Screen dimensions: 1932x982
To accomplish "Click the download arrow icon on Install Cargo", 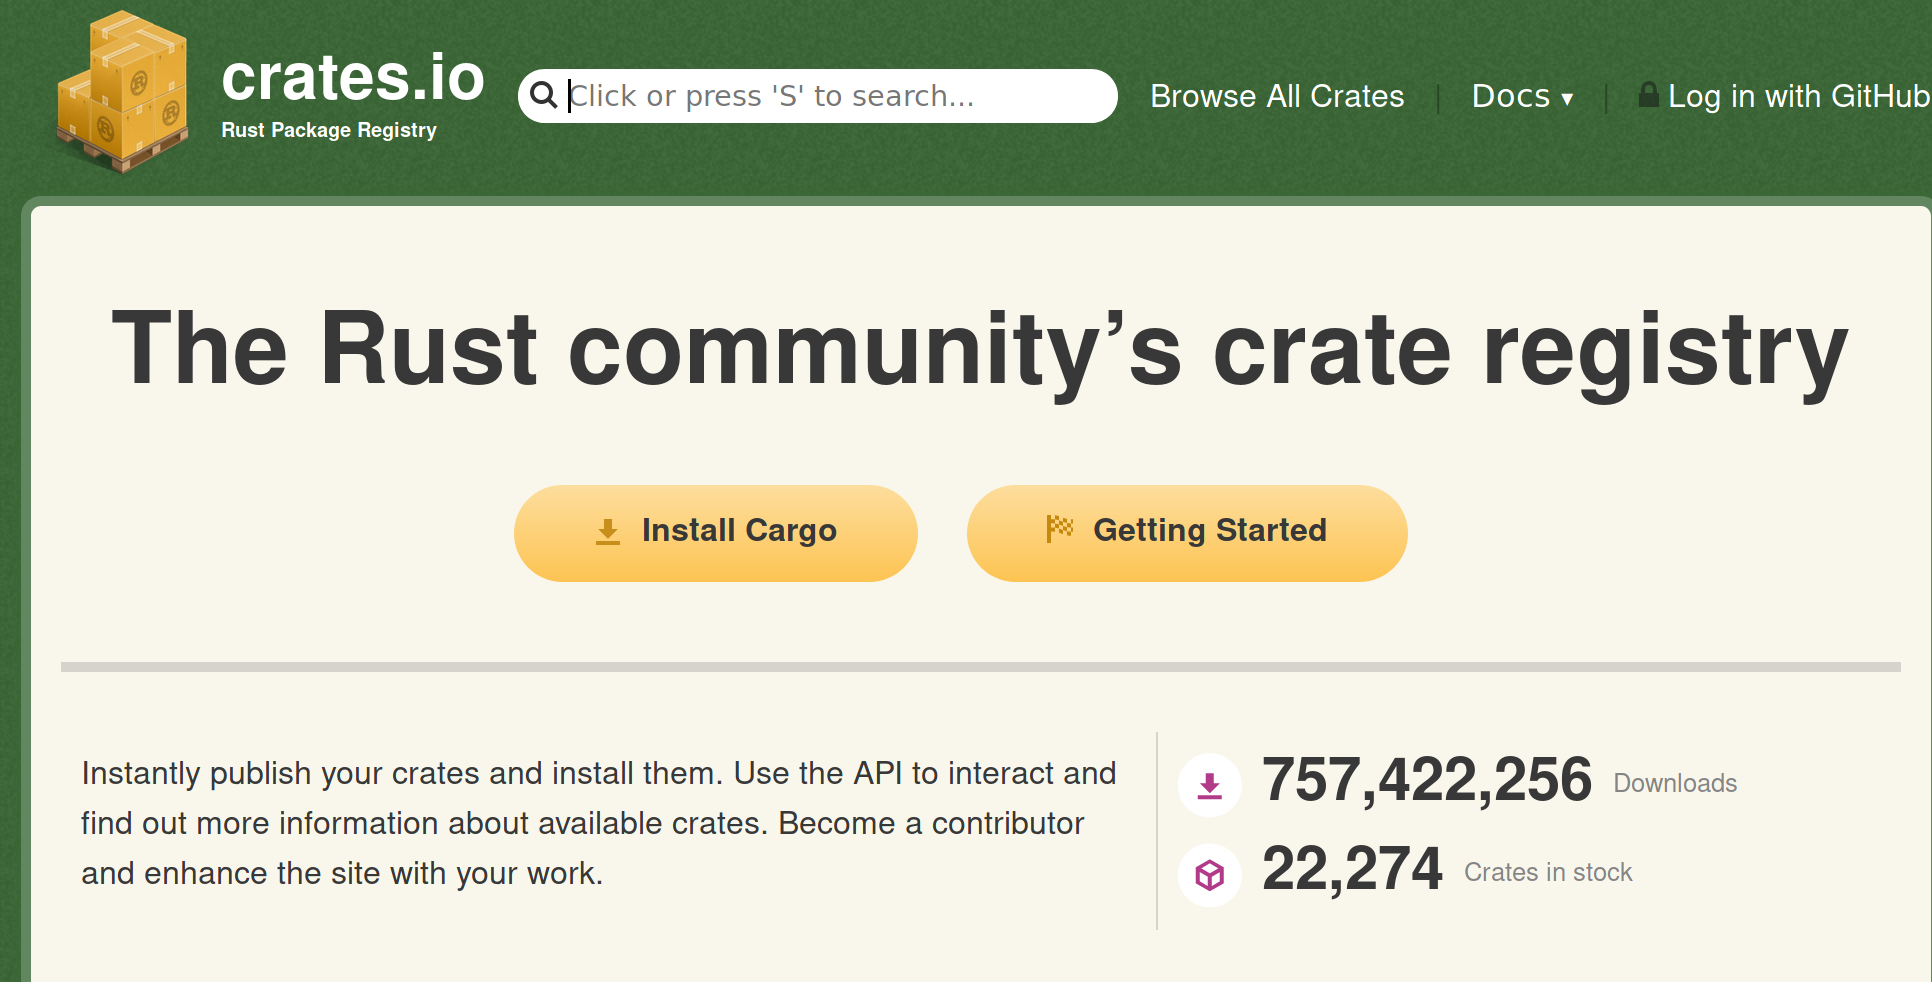I will (608, 531).
